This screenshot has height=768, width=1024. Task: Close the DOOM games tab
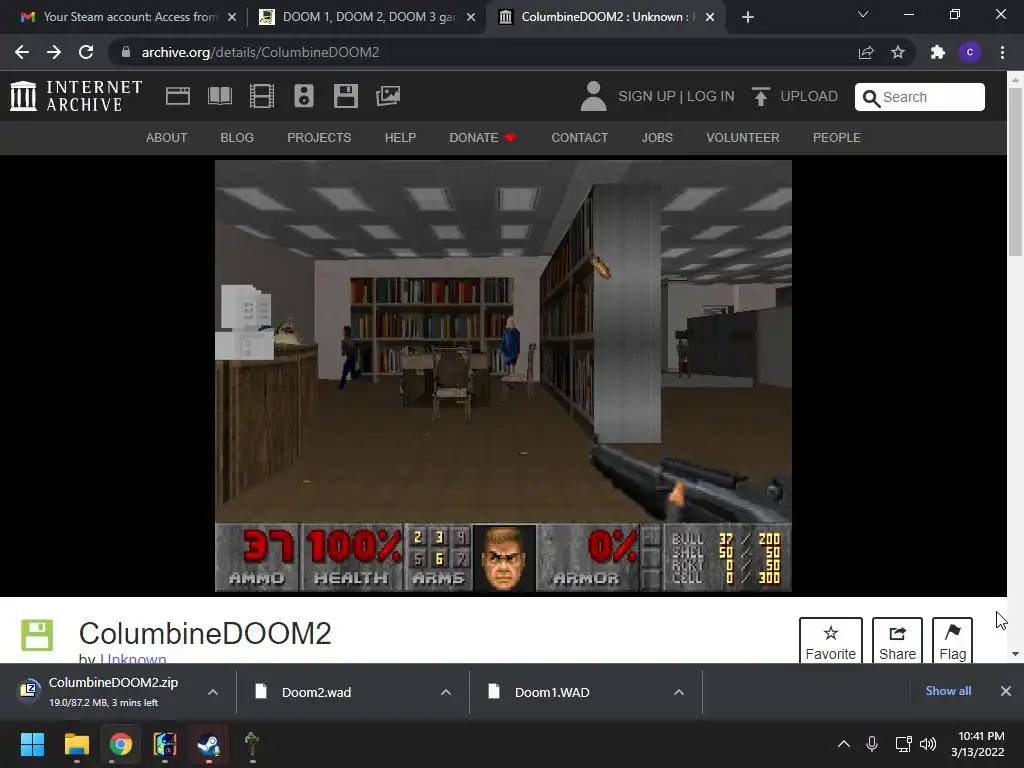471,17
